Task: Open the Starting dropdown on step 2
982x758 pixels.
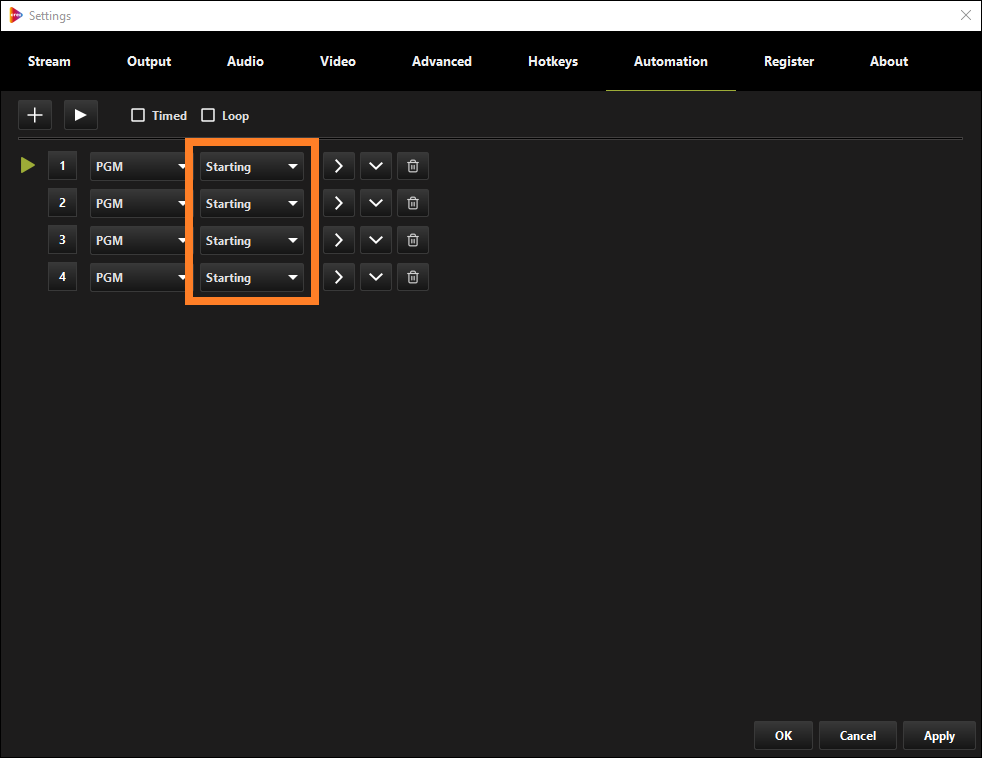Action: [x=251, y=202]
